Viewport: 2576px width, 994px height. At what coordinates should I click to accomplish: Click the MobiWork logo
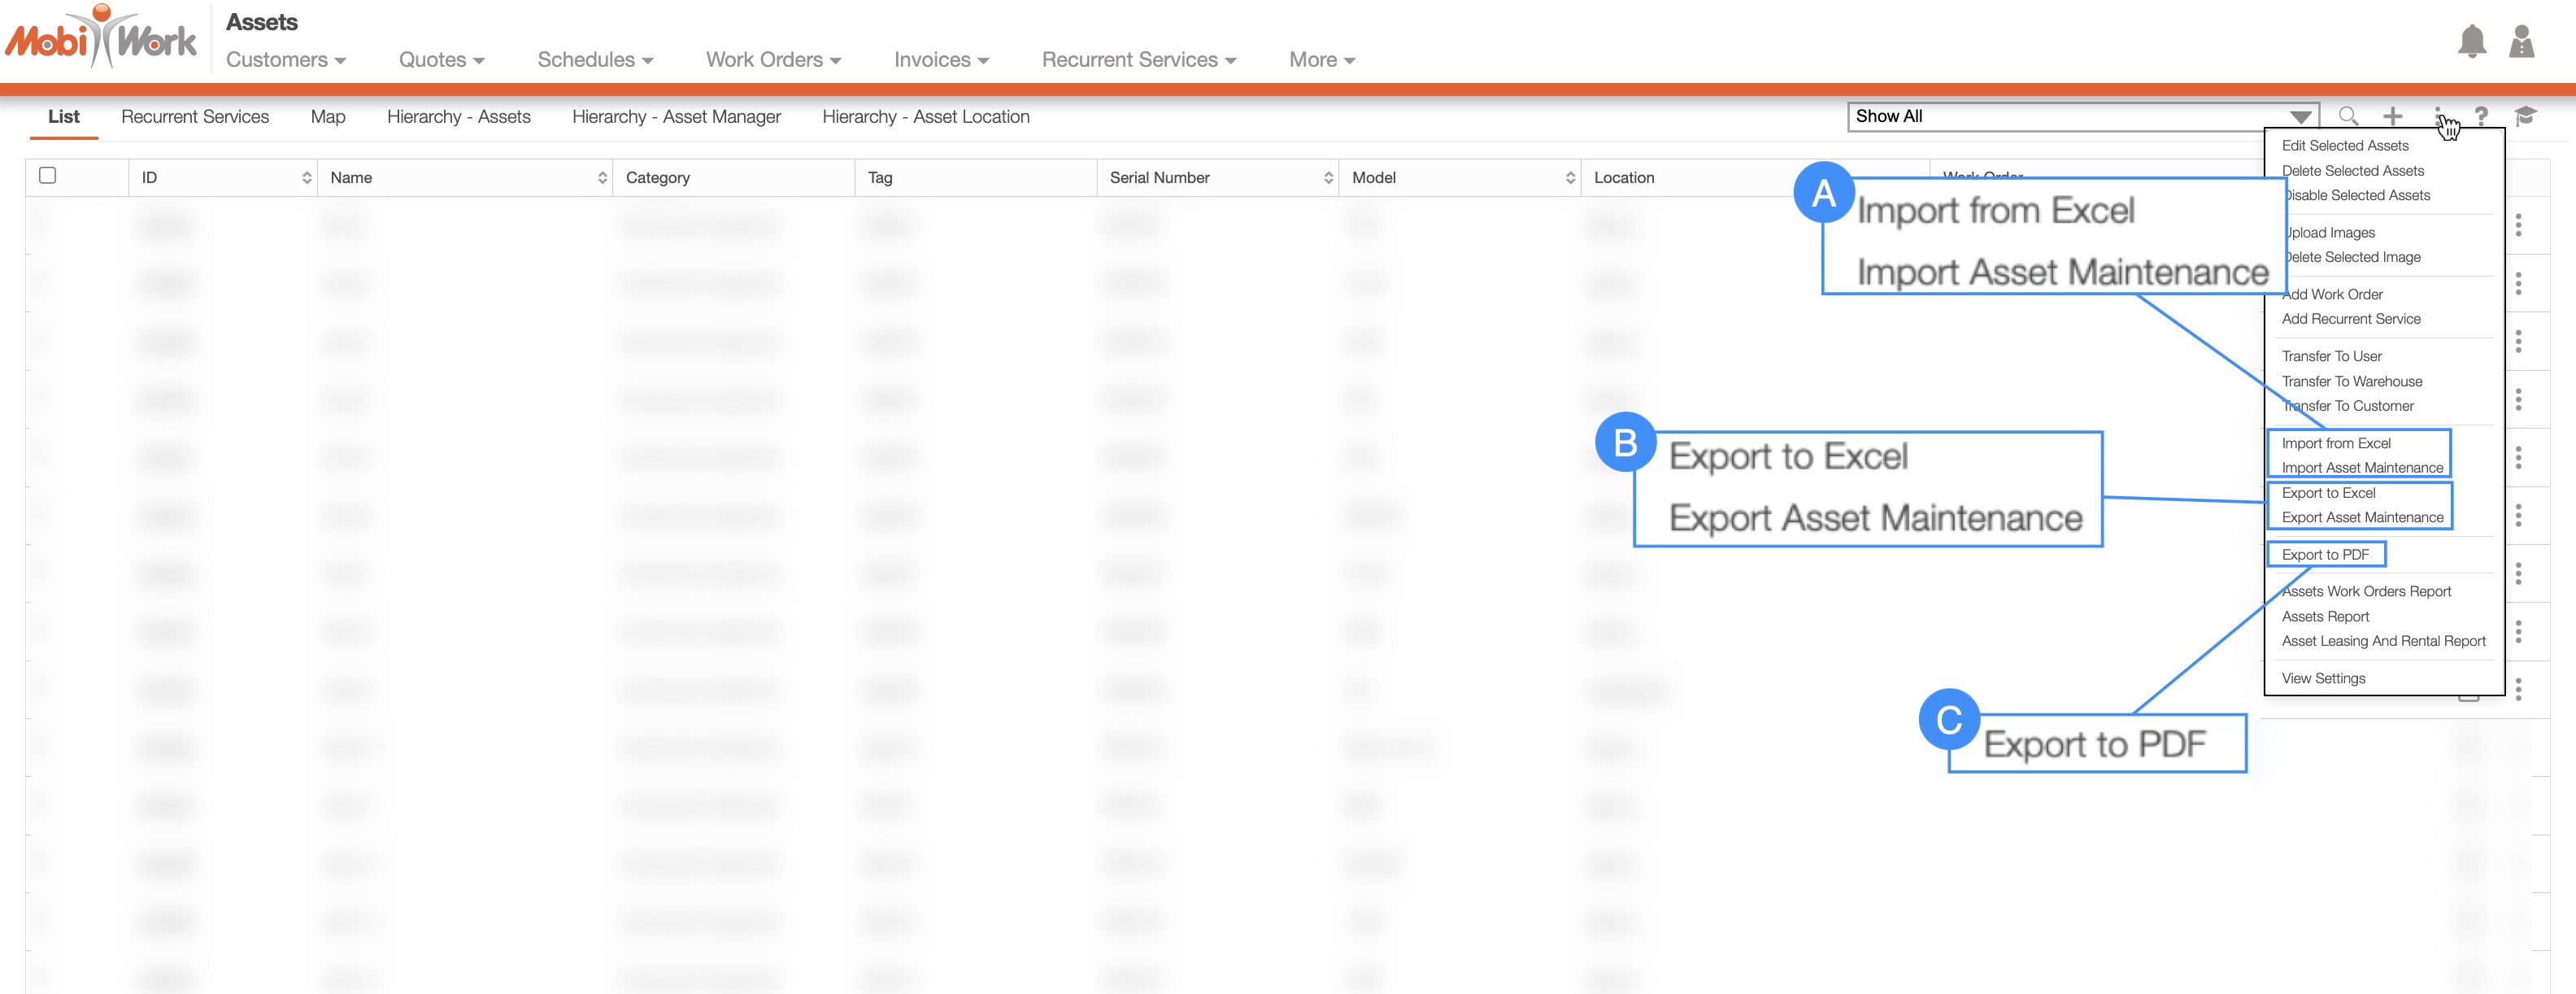coord(101,38)
